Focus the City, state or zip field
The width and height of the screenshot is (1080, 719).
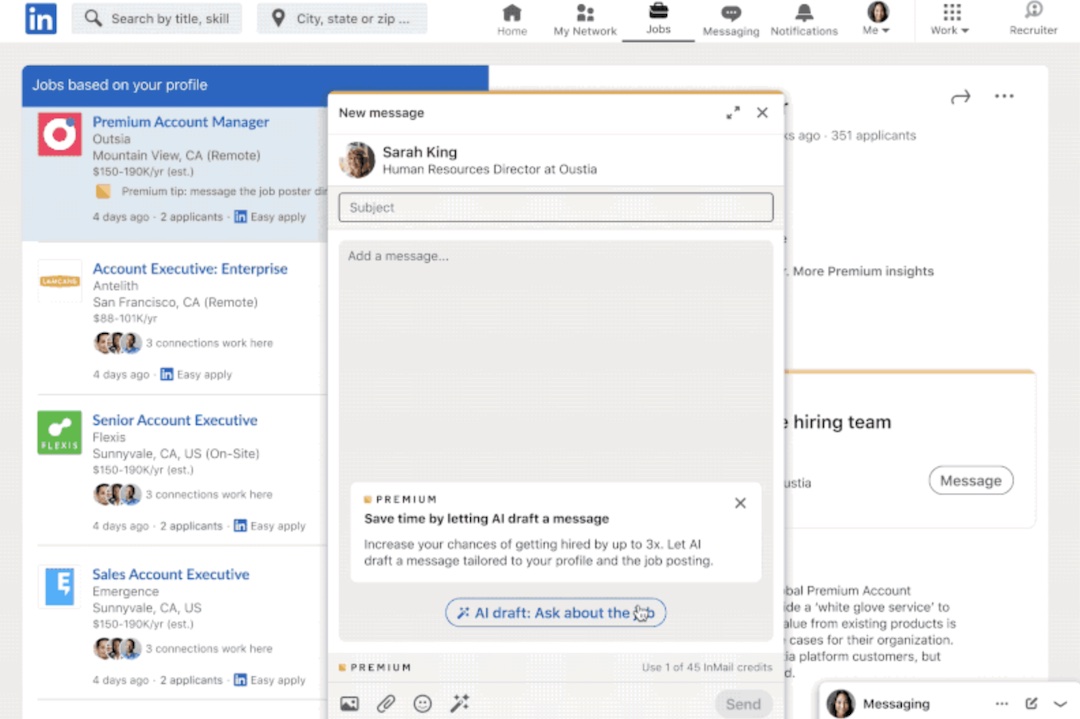pos(342,19)
